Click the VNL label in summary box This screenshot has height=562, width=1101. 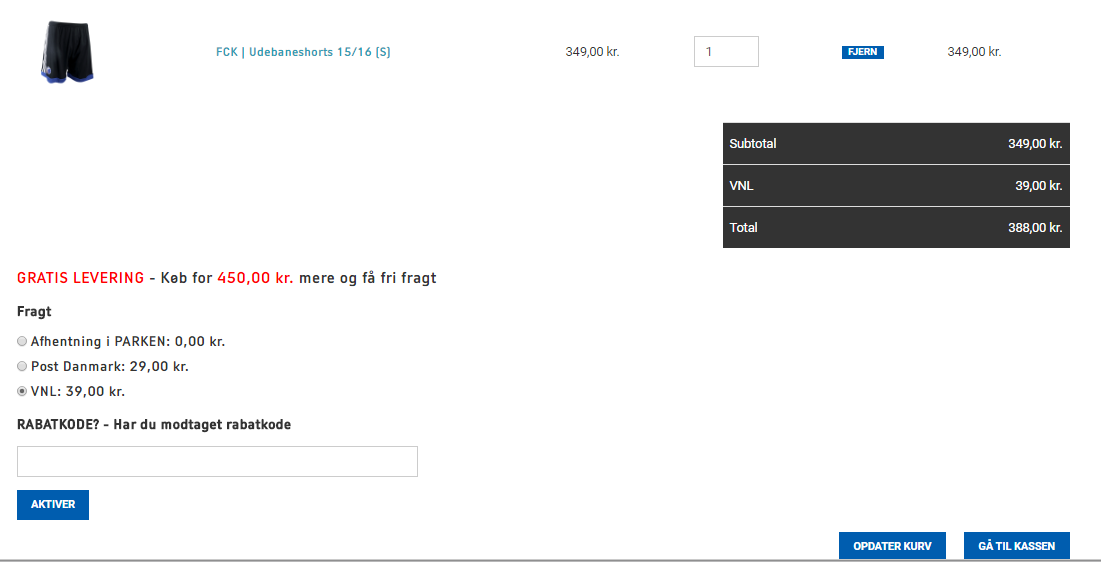coord(741,186)
